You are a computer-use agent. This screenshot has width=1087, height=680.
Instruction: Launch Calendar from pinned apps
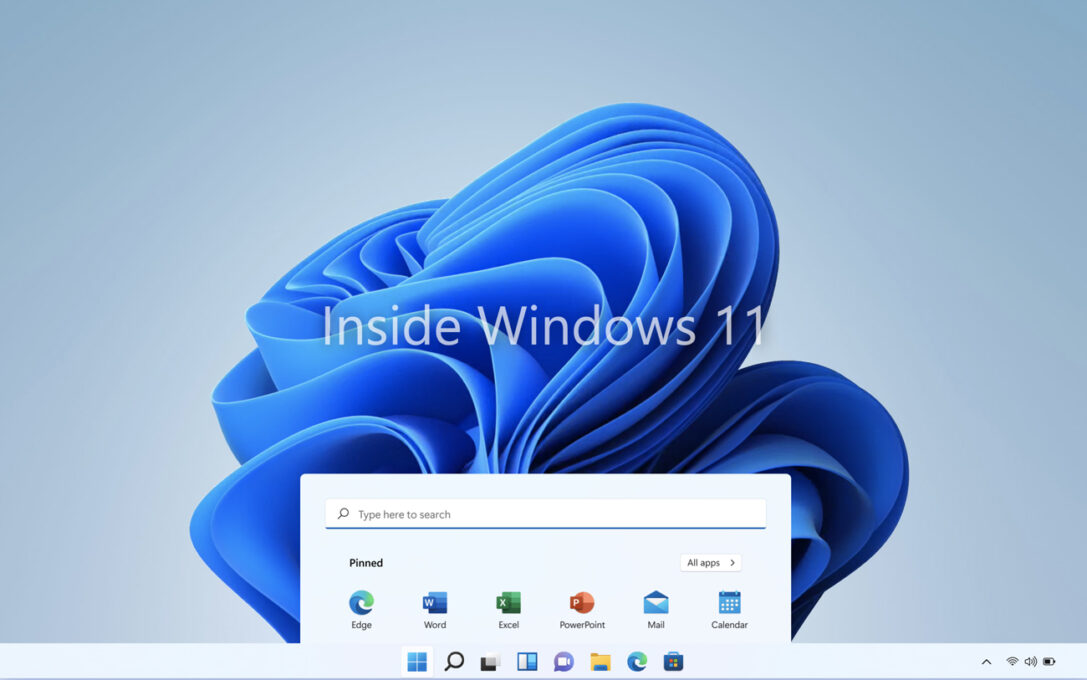729,603
